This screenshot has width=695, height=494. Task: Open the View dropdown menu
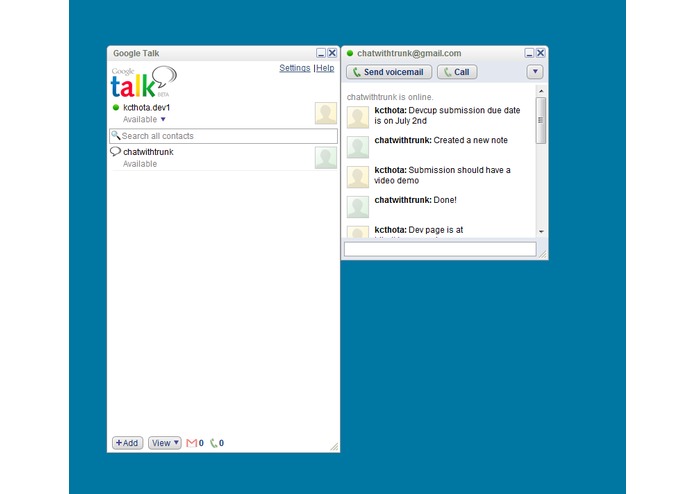click(x=164, y=443)
